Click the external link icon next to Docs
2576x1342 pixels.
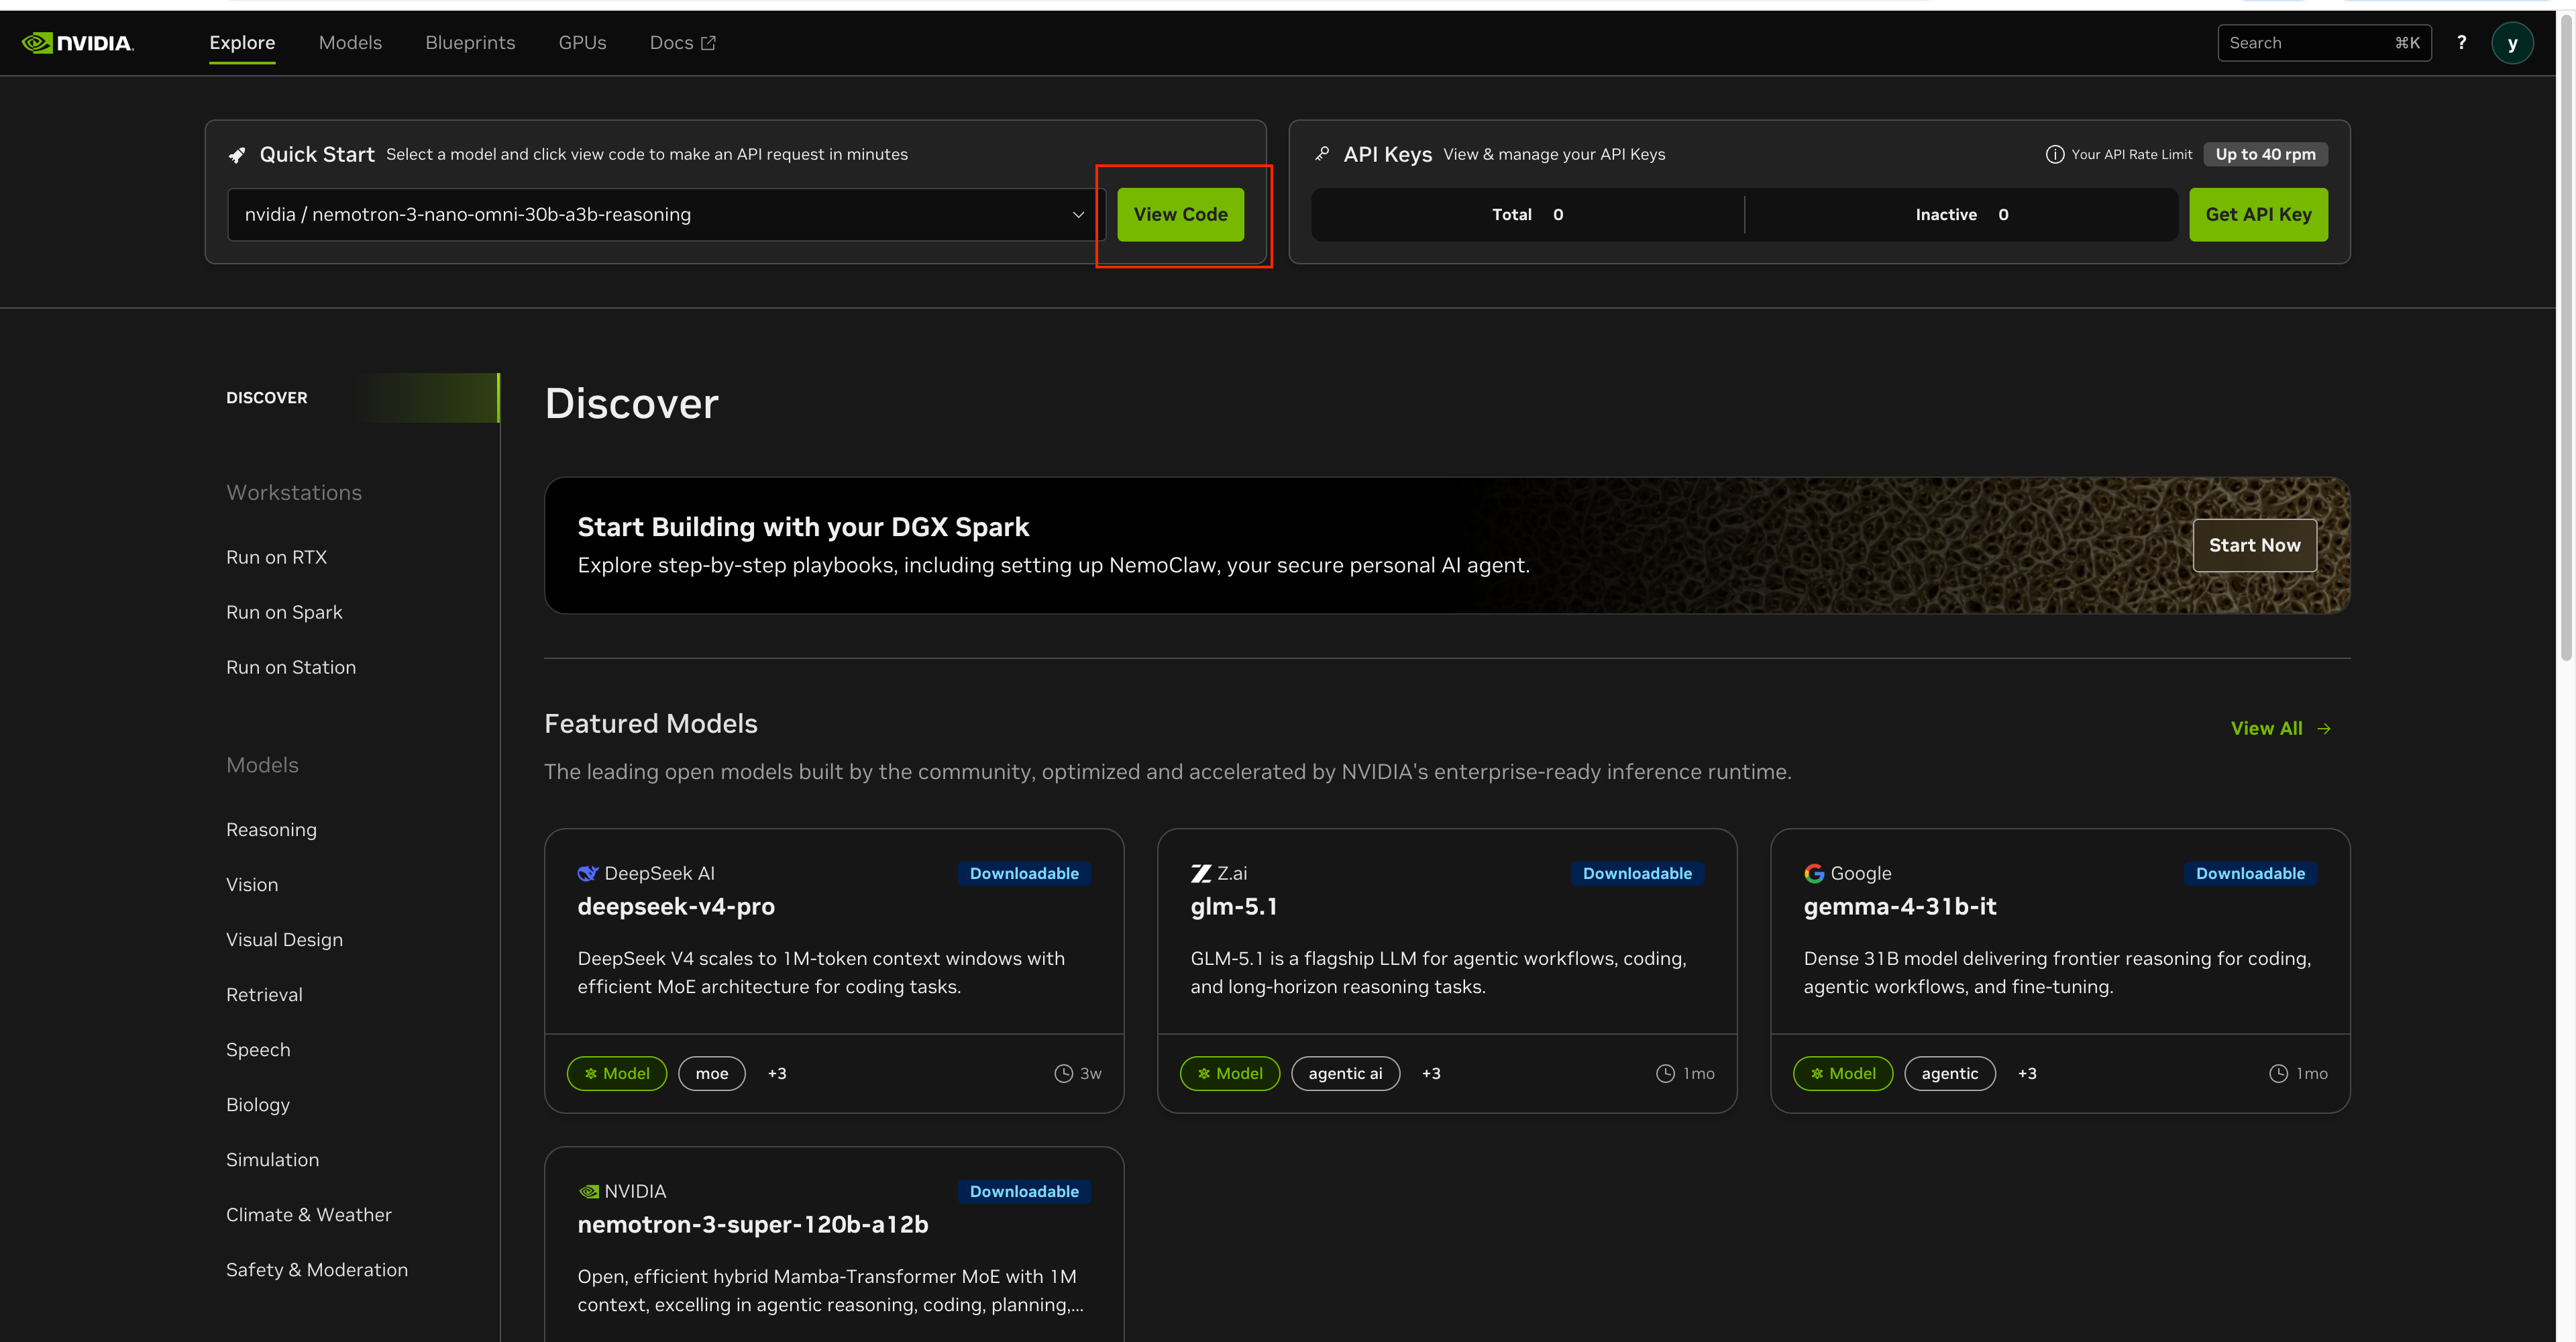click(x=708, y=43)
